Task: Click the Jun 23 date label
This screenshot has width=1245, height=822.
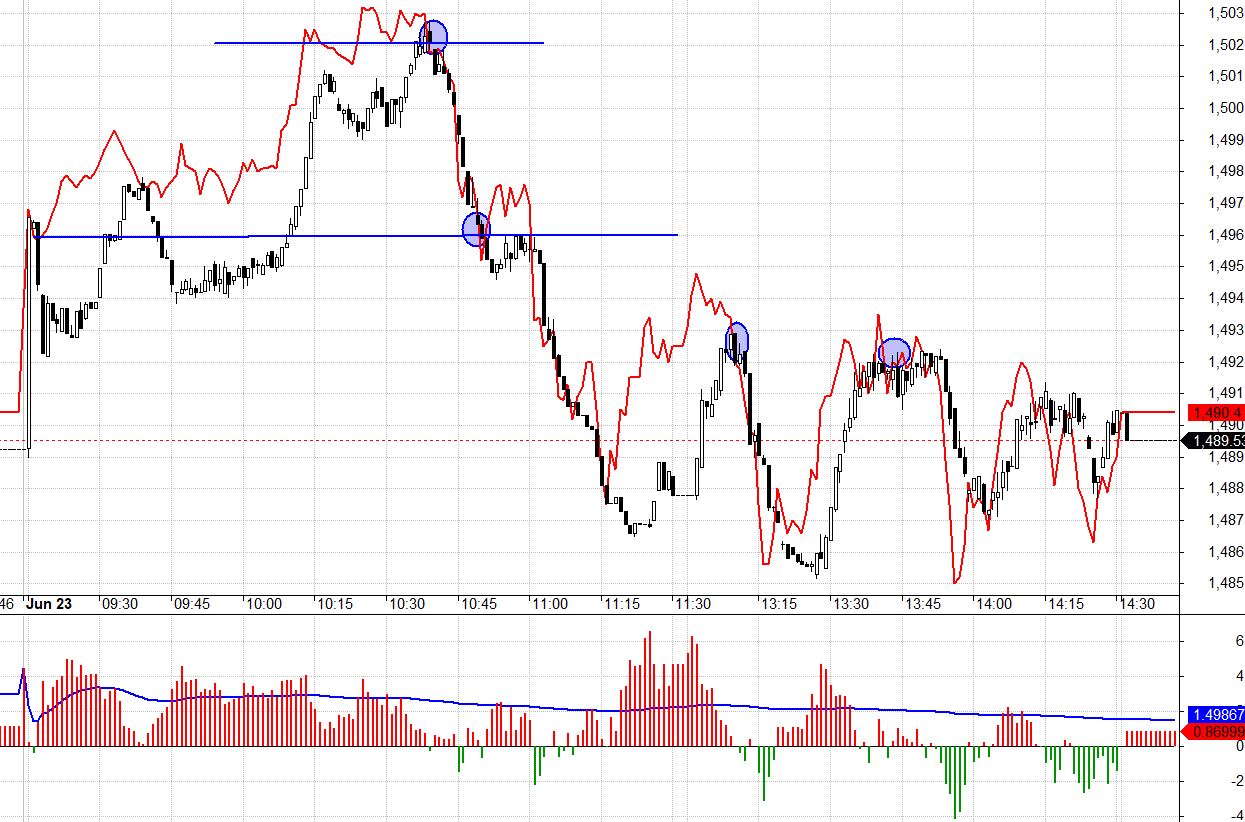Action: click(x=49, y=604)
